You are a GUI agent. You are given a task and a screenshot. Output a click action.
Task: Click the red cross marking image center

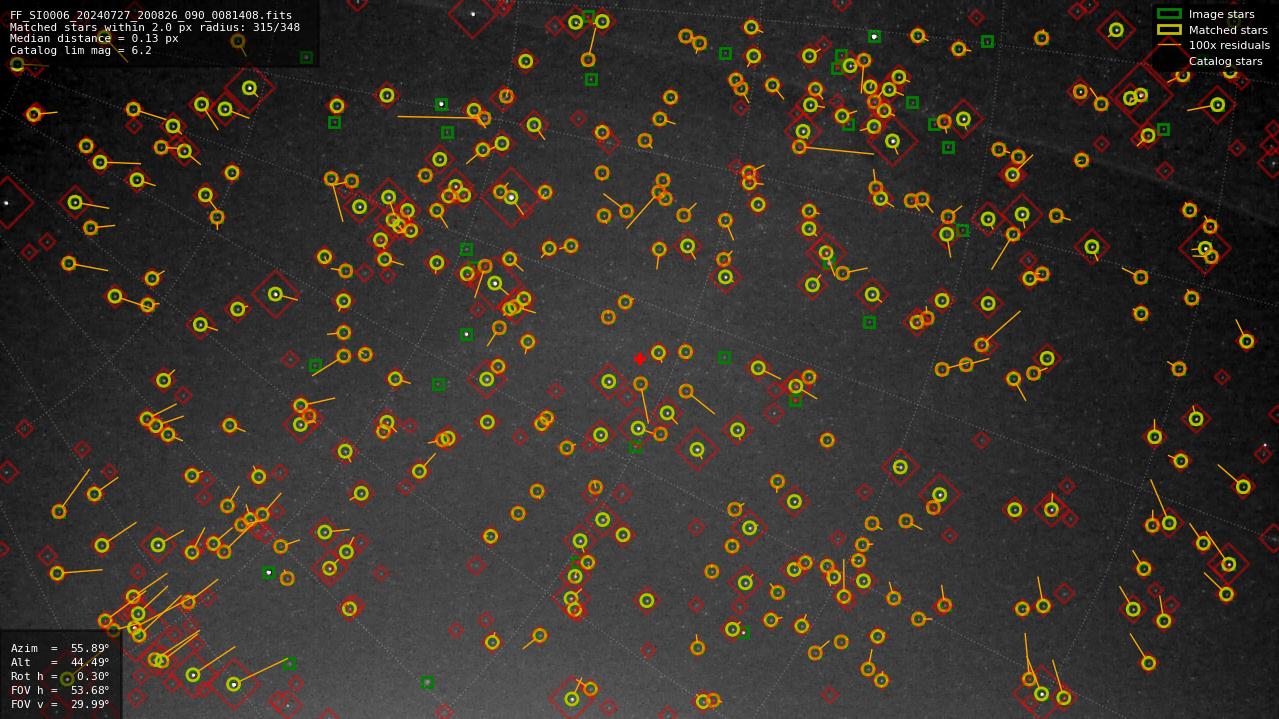(640, 359)
